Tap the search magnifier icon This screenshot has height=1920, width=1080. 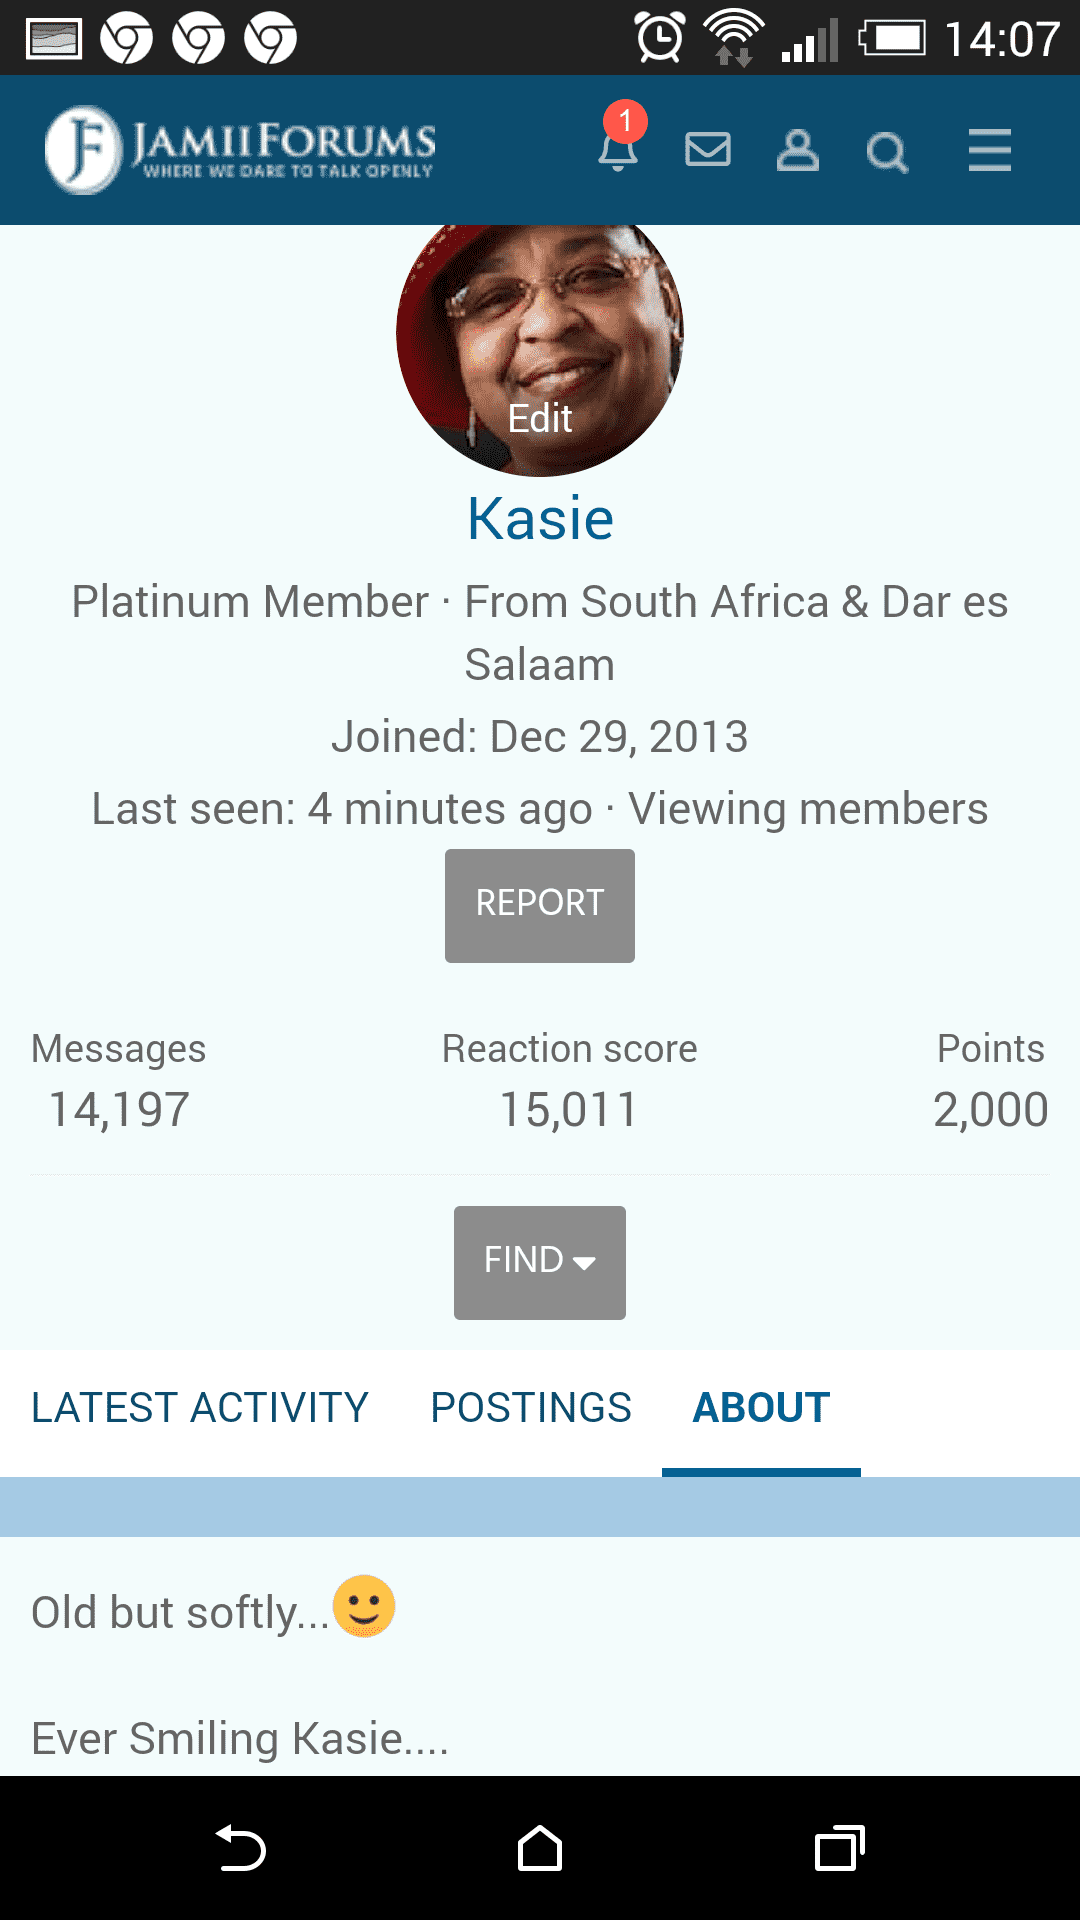pos(888,152)
